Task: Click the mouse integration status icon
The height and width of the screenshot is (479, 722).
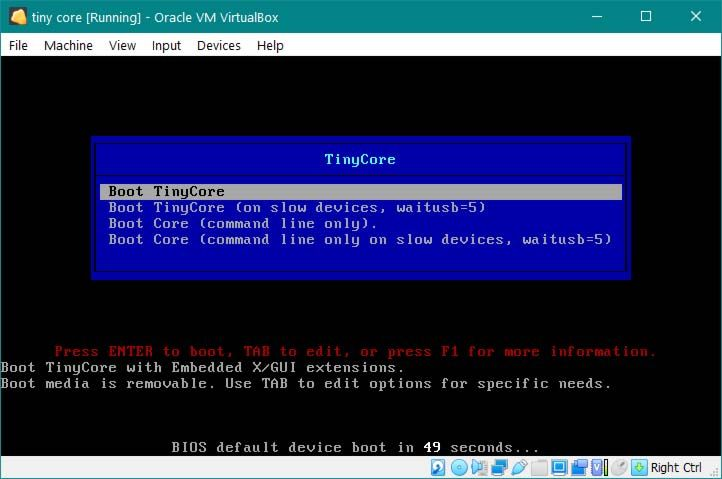Action: 620,467
